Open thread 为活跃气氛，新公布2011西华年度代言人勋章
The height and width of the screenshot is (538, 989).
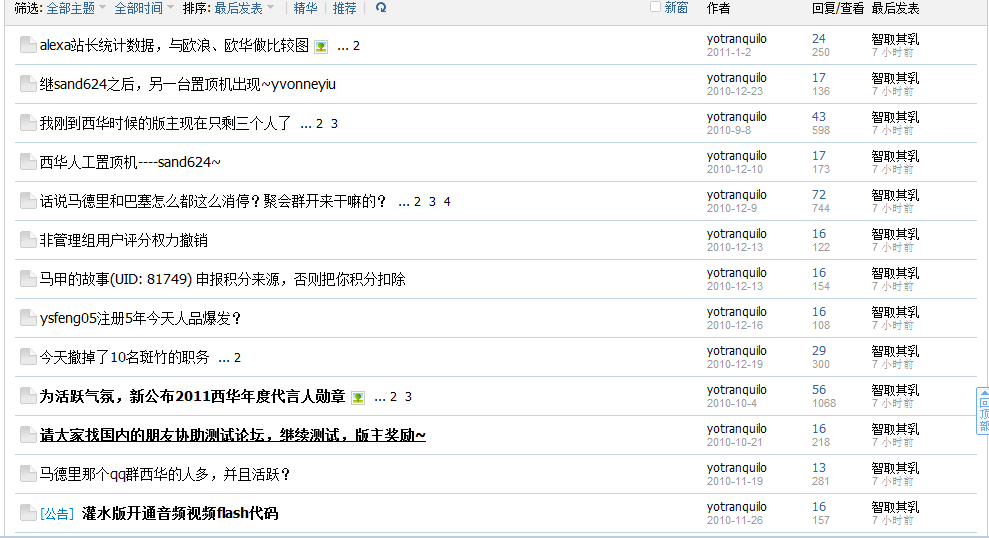point(192,397)
